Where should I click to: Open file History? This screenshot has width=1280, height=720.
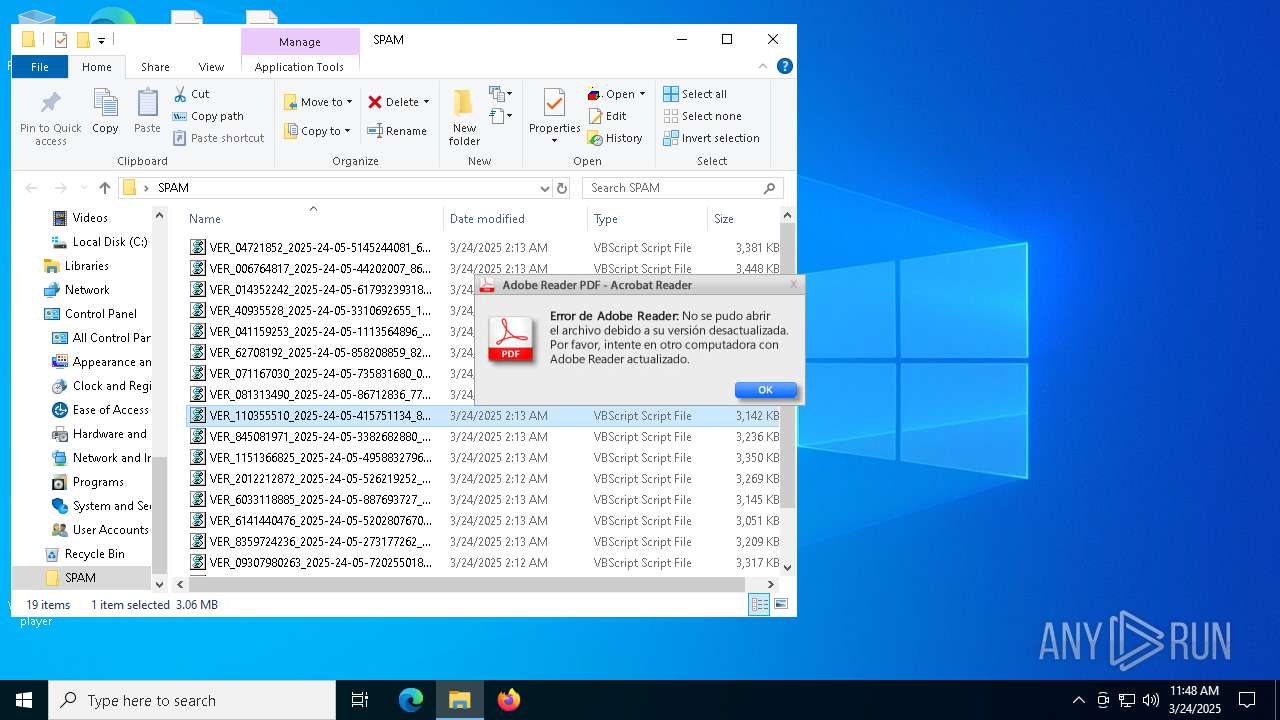point(615,138)
